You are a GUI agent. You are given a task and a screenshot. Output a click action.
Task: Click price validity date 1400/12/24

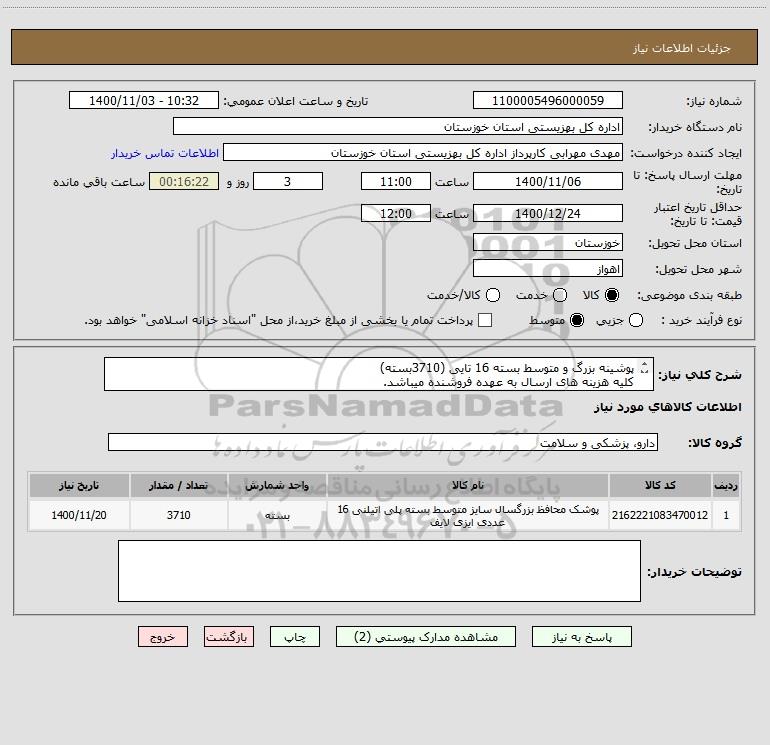pyautogui.click(x=548, y=213)
